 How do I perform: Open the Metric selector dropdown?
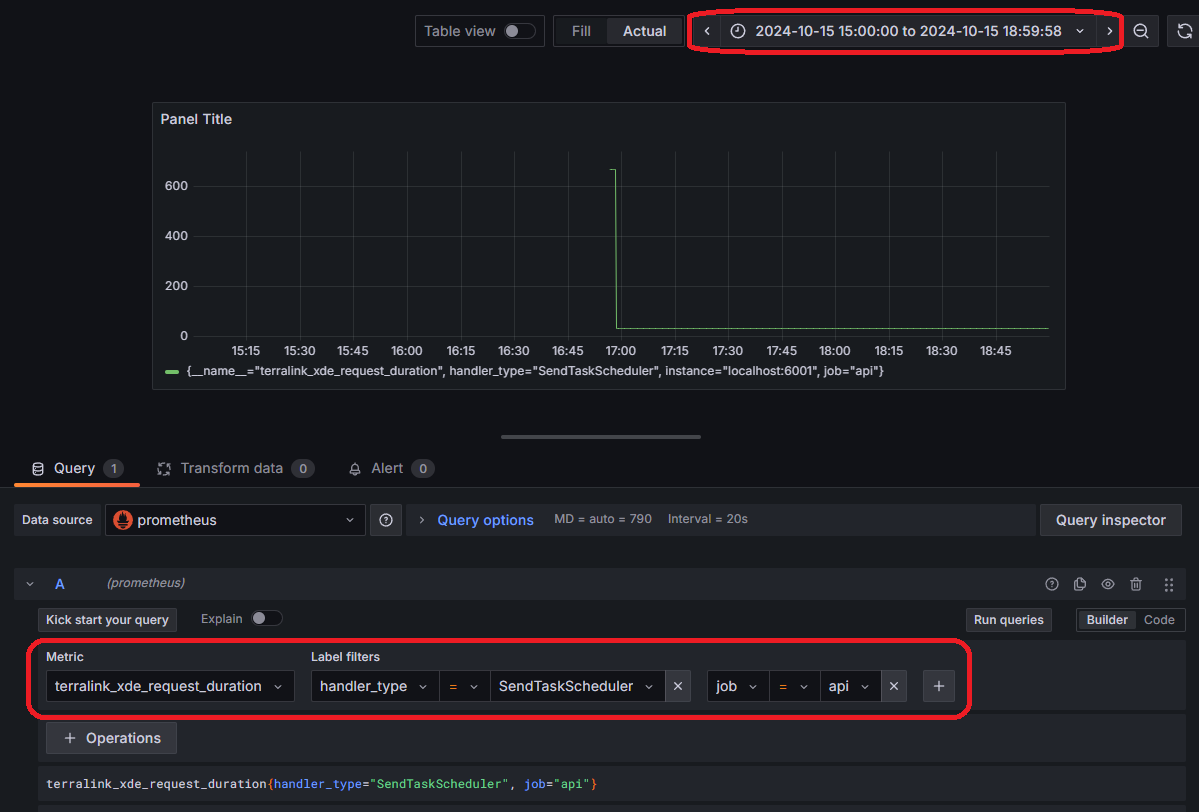coord(170,686)
